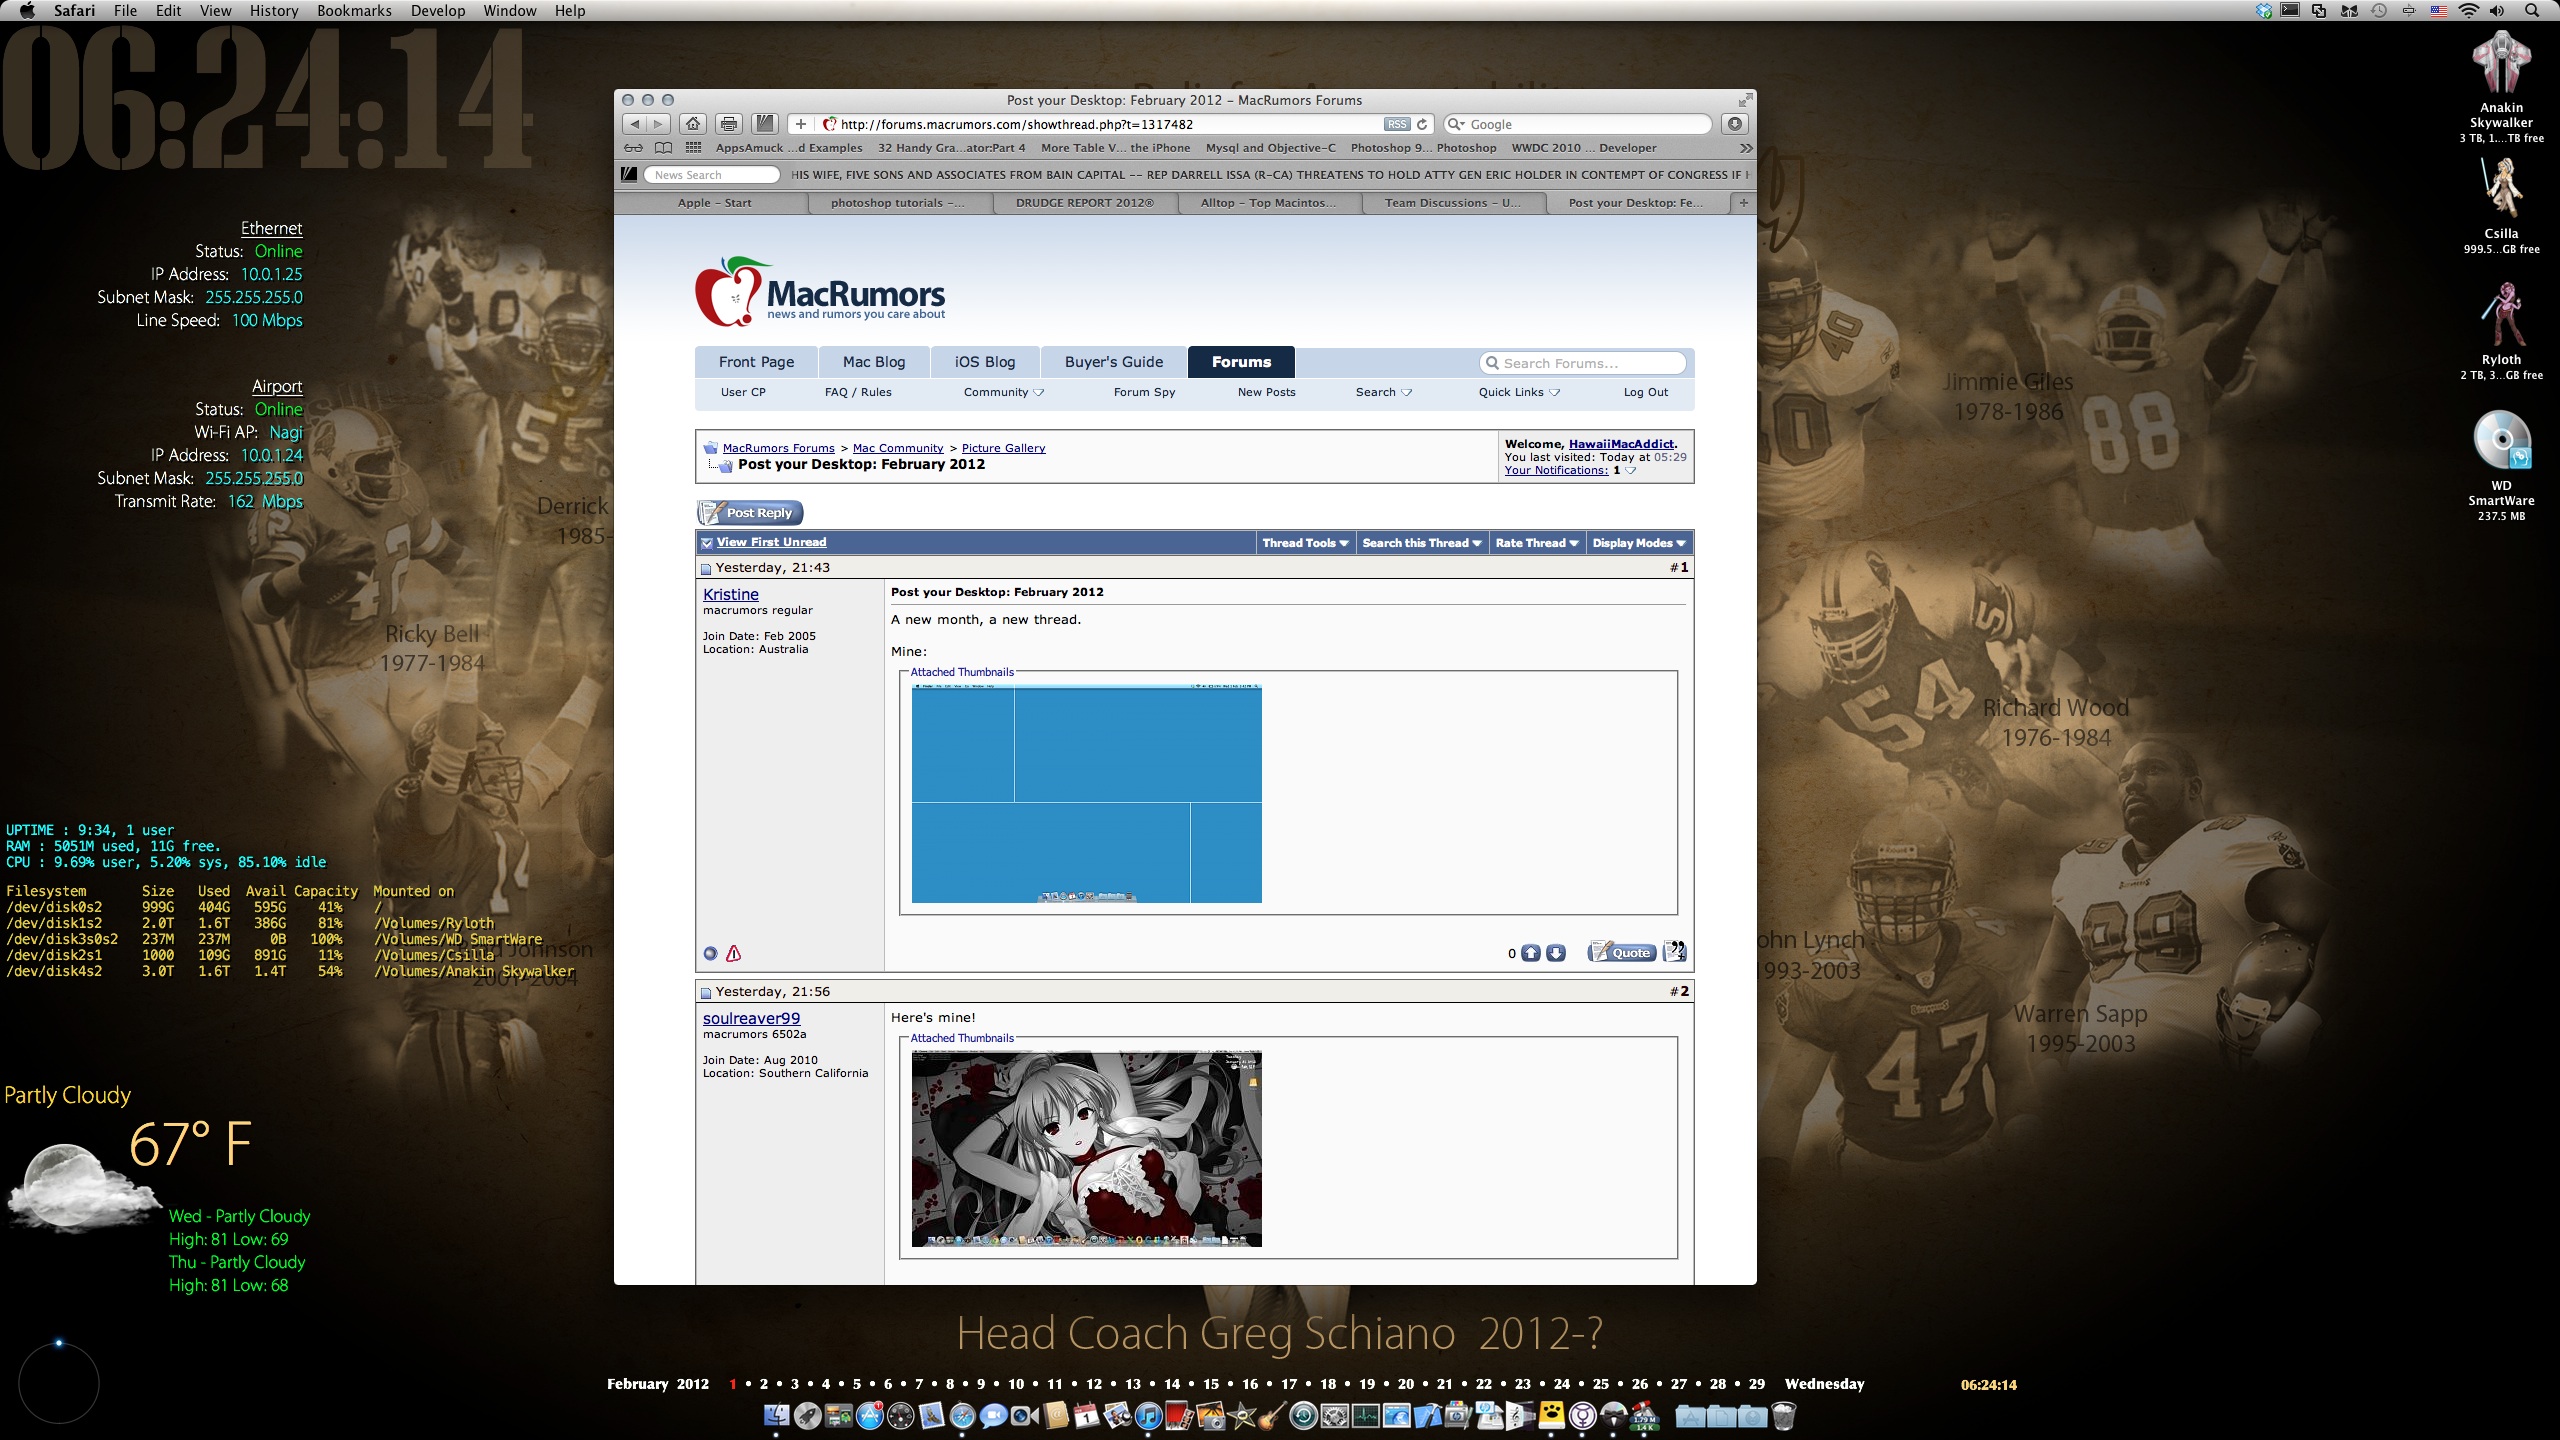Click the Safari home button
Image resolution: width=2560 pixels, height=1440 pixels.
pyautogui.click(x=693, y=124)
